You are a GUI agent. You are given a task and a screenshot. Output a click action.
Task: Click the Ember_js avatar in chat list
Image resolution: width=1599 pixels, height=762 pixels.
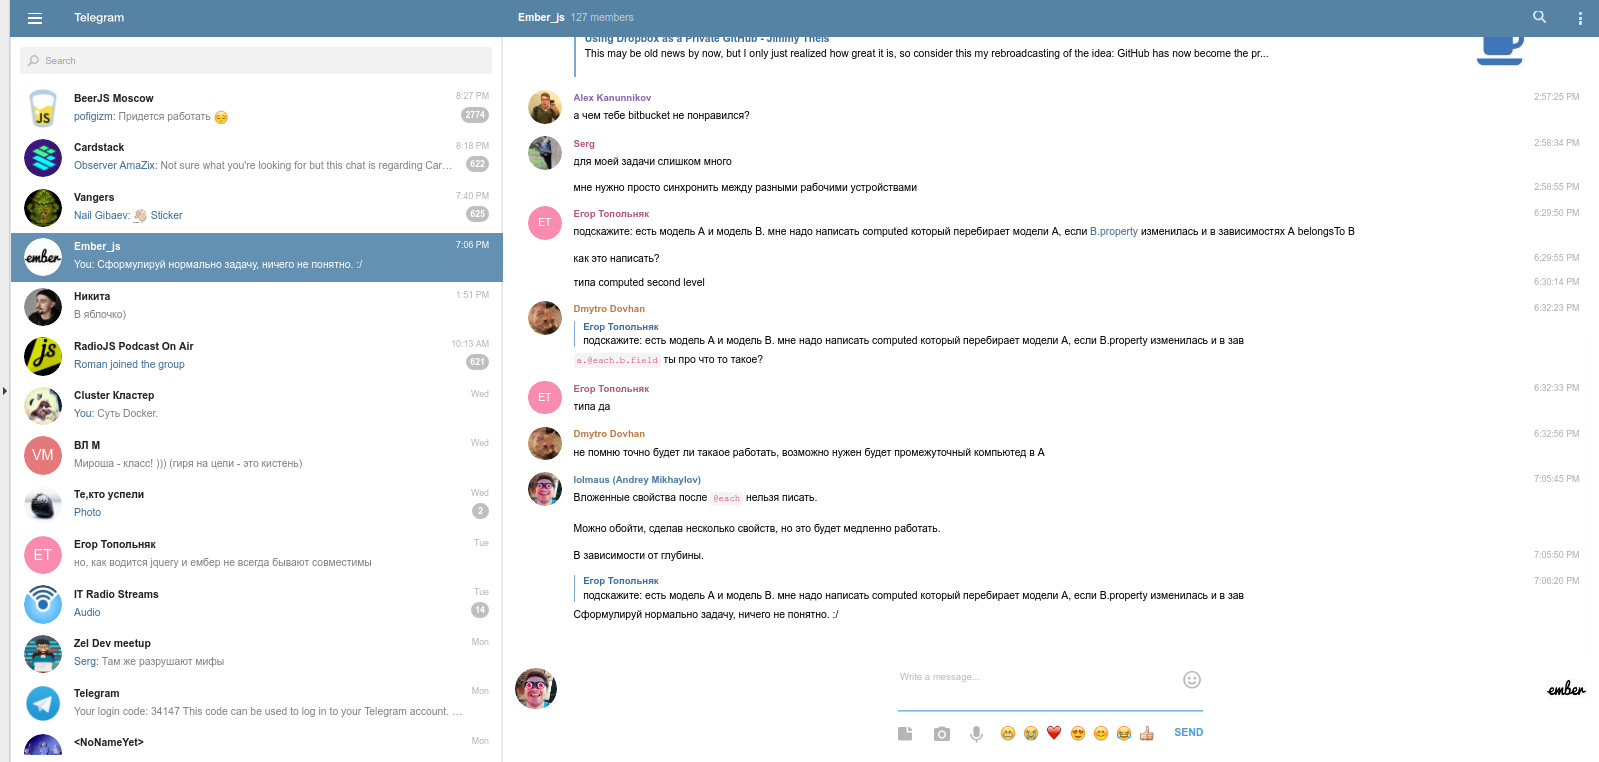[x=43, y=257]
